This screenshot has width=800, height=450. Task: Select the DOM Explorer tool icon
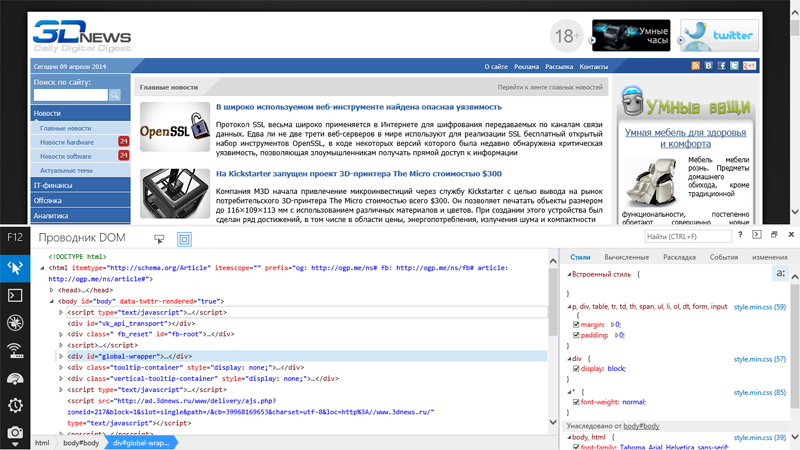coord(15,267)
